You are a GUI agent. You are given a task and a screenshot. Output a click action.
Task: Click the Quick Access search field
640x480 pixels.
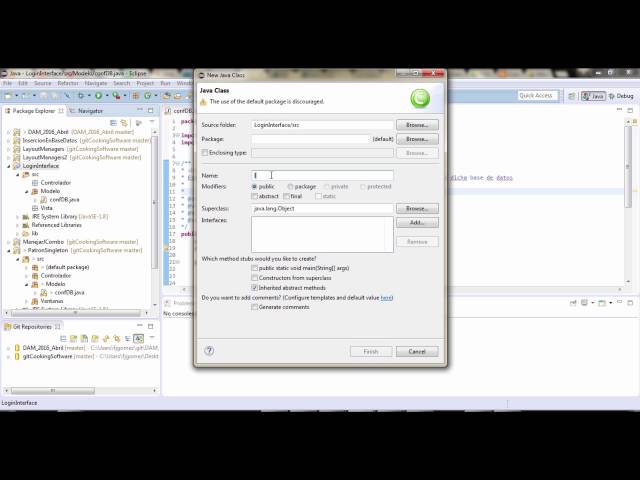[x=538, y=96]
